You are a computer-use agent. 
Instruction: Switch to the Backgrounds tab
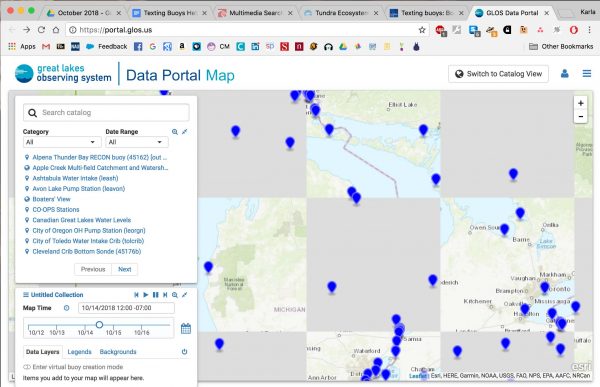click(118, 352)
